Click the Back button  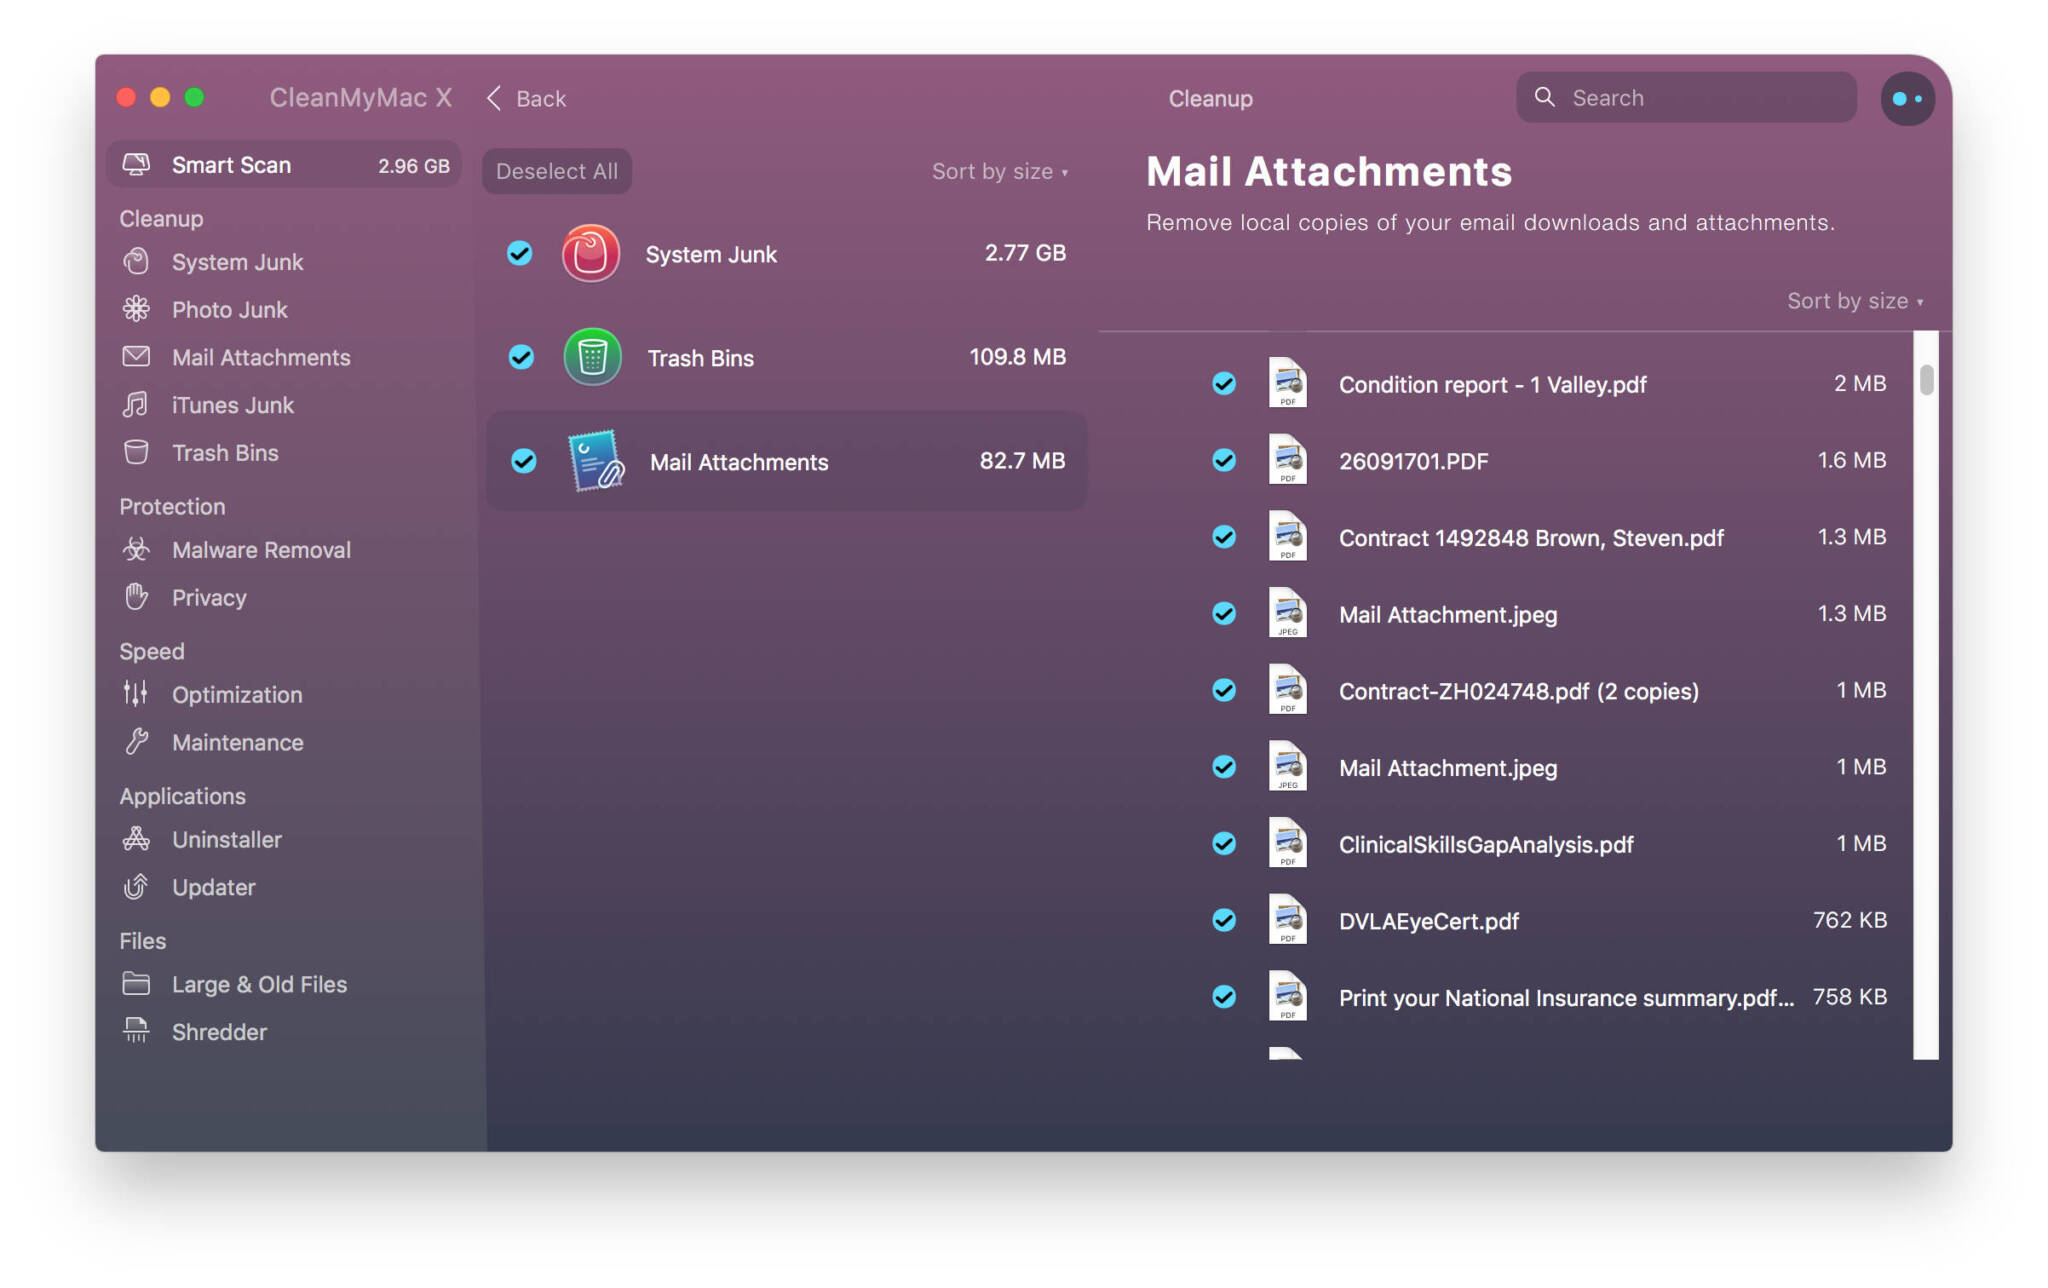pos(526,98)
